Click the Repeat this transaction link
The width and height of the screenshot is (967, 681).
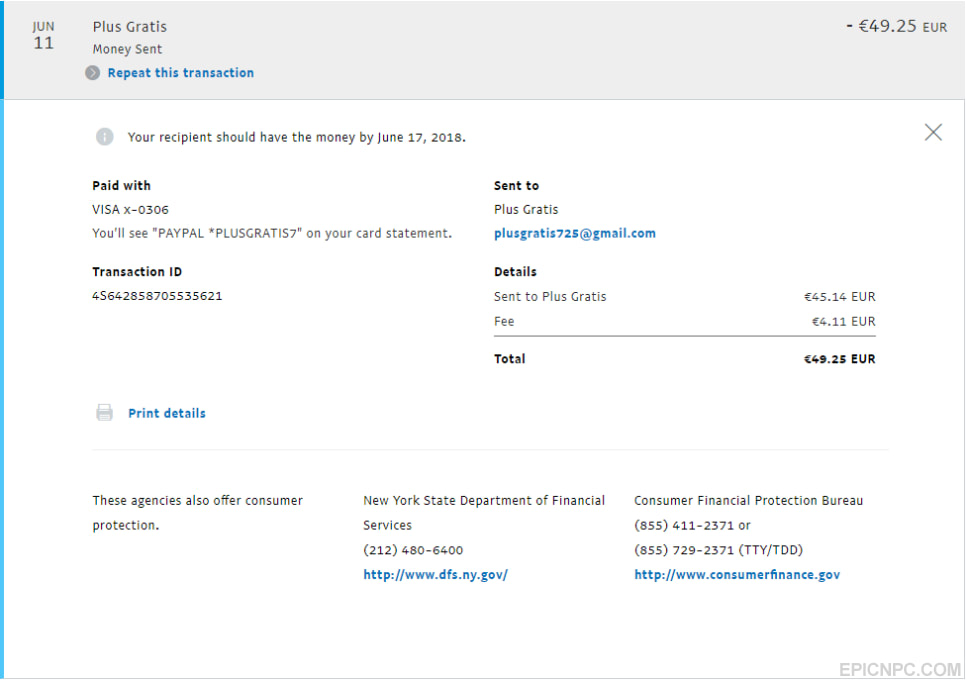point(181,73)
